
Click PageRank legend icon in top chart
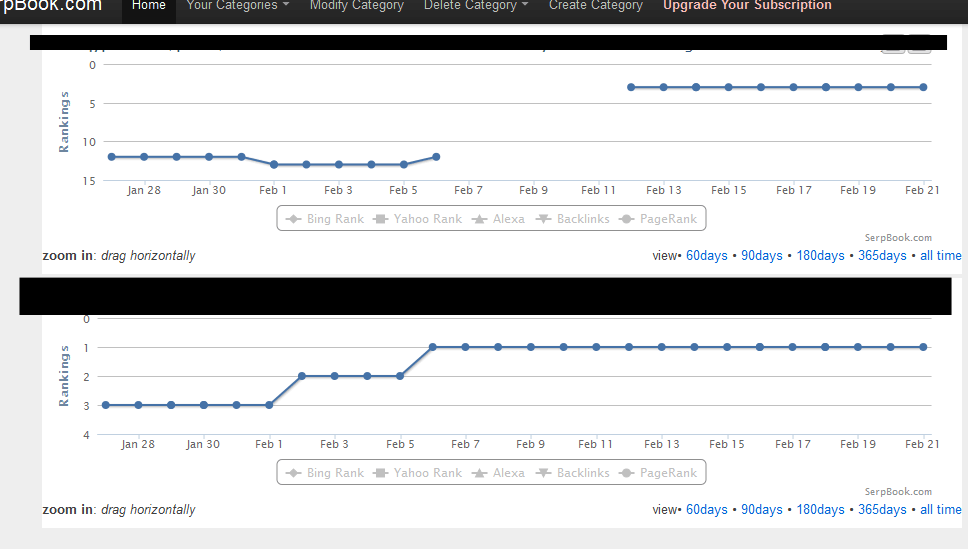(626, 219)
